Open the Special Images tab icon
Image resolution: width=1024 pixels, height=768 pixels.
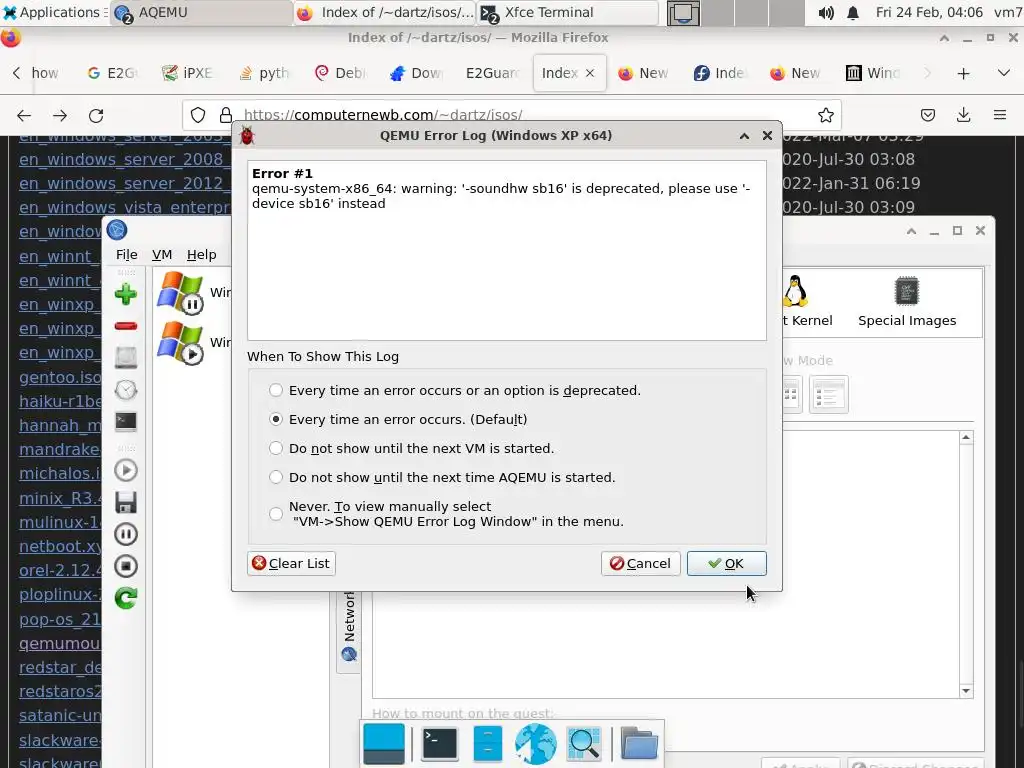tap(906, 302)
